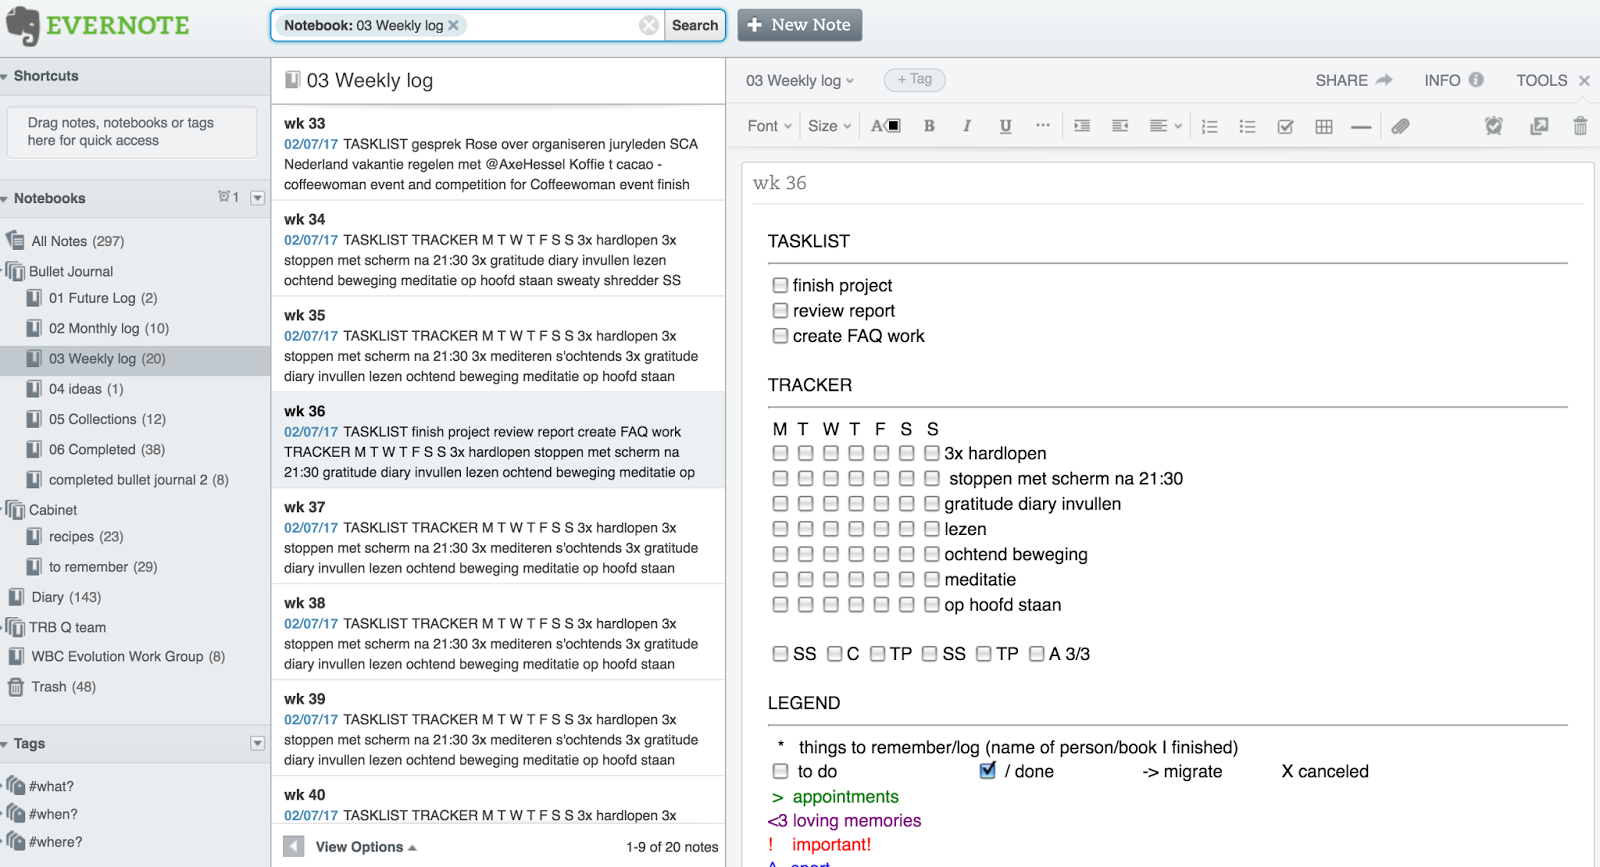This screenshot has height=867, width=1600.
Task: Insert a bulleted list
Action: 1247,127
